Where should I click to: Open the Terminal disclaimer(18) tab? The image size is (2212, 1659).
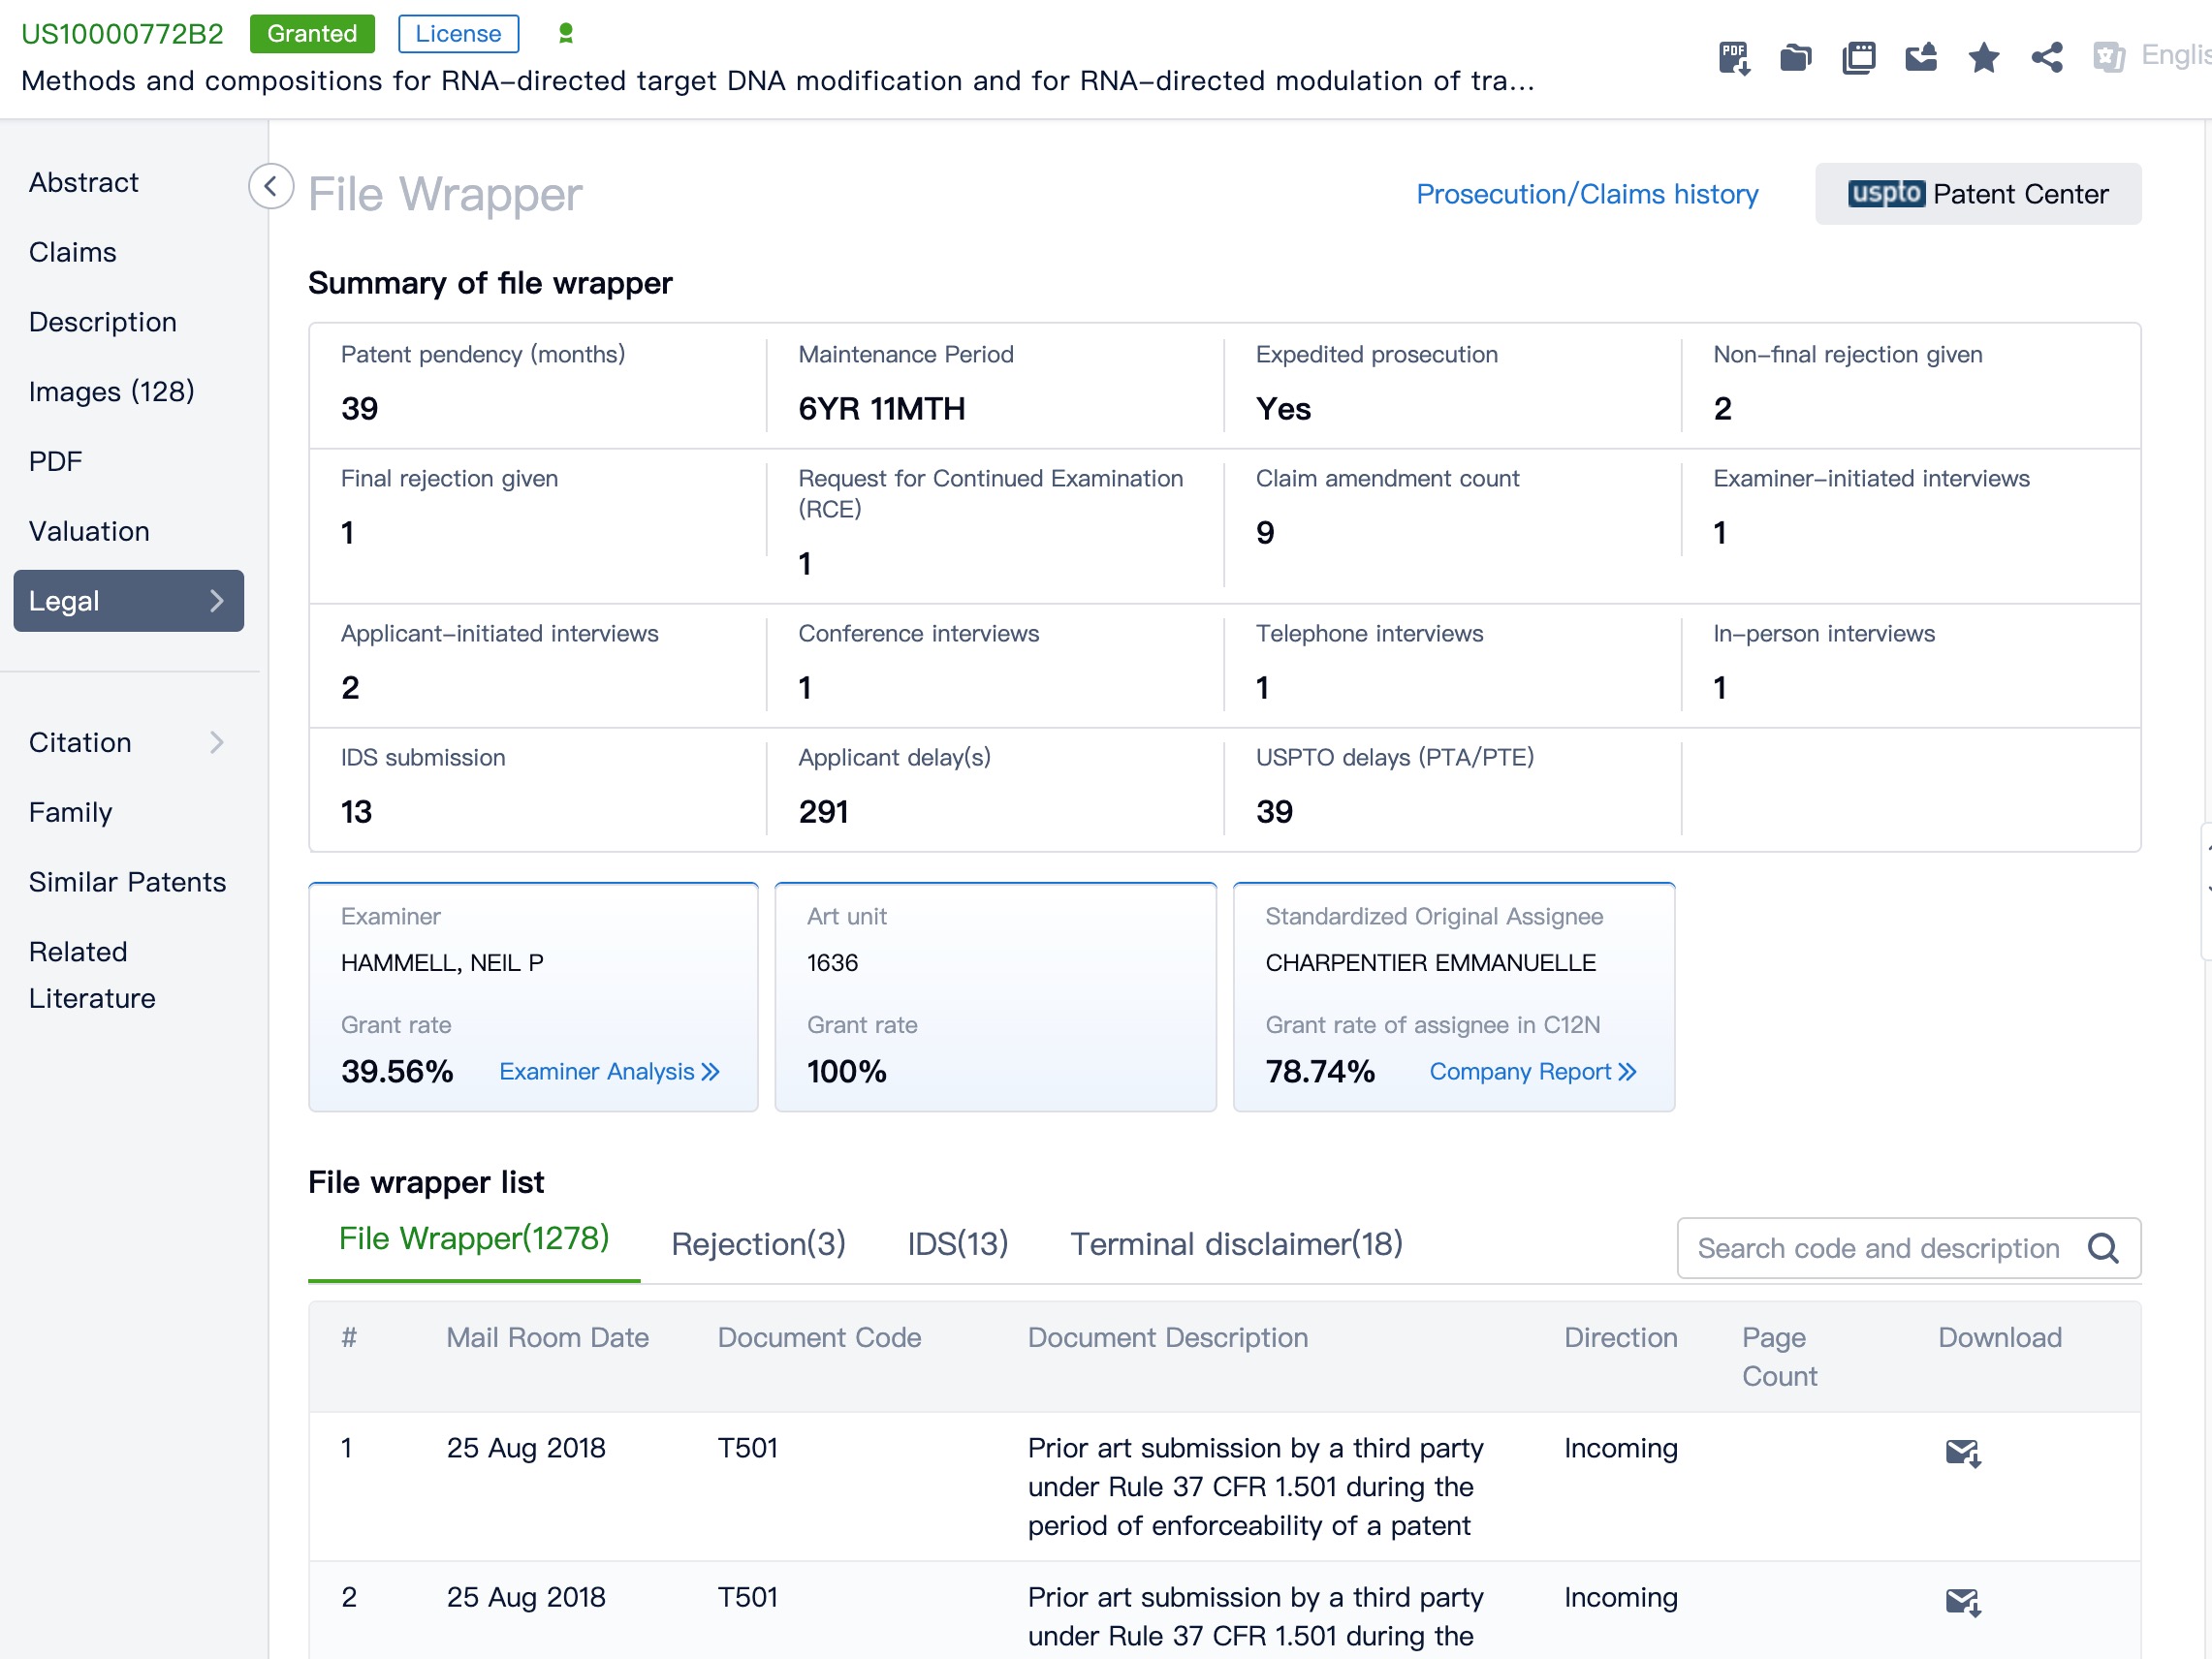pos(1236,1244)
